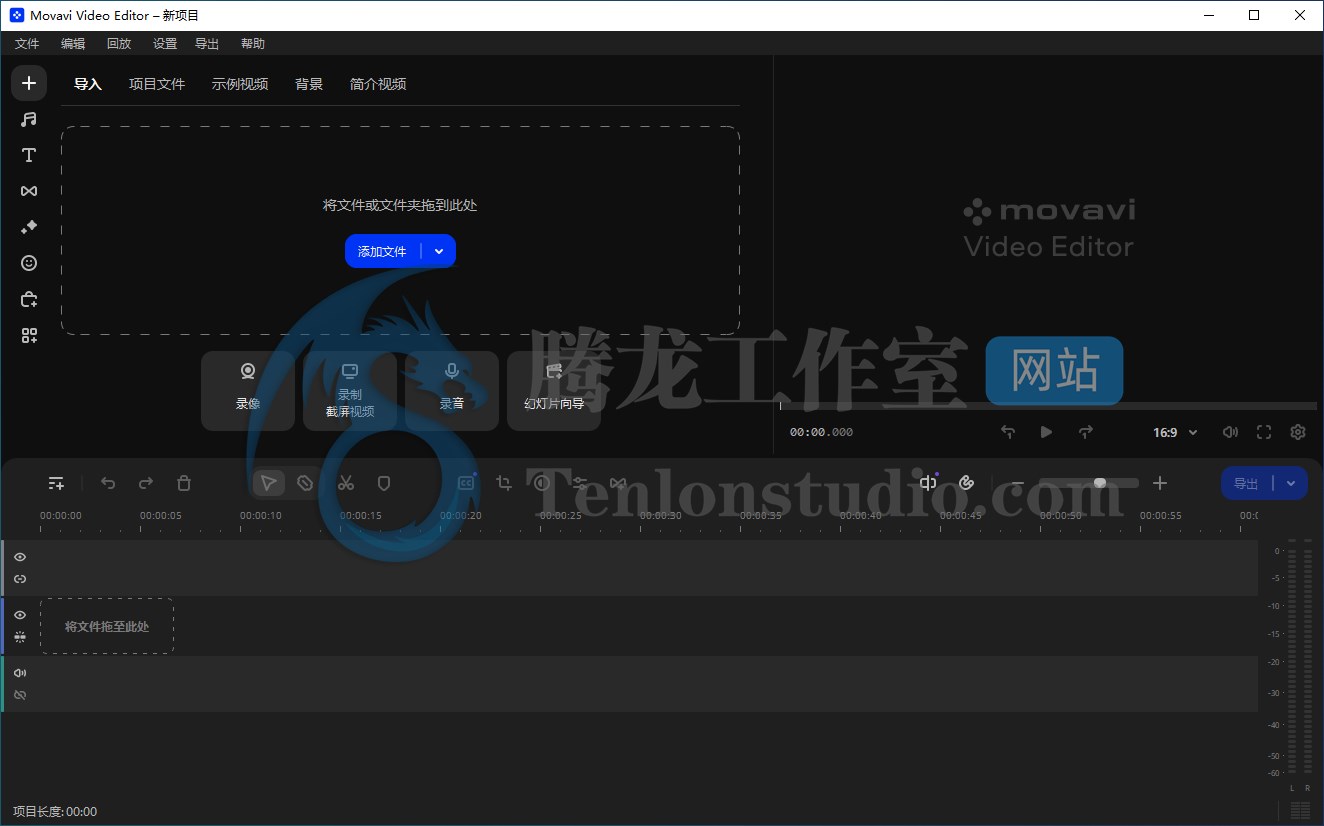Choose the selection arrow tool
The height and width of the screenshot is (826, 1324).
(x=268, y=483)
